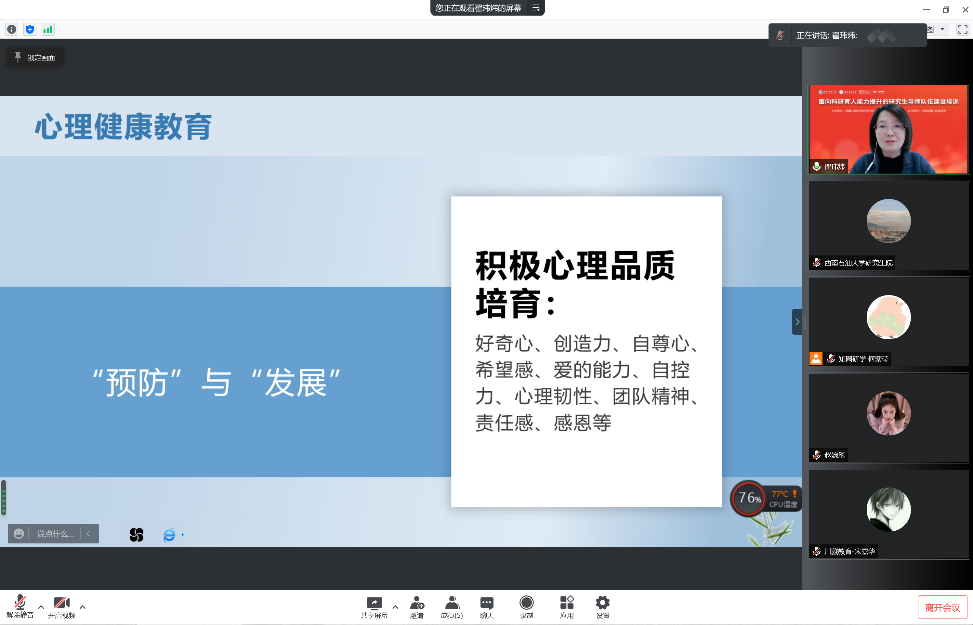Open the video options arrow beside camera
The height and width of the screenshot is (625, 973).
click(82, 606)
